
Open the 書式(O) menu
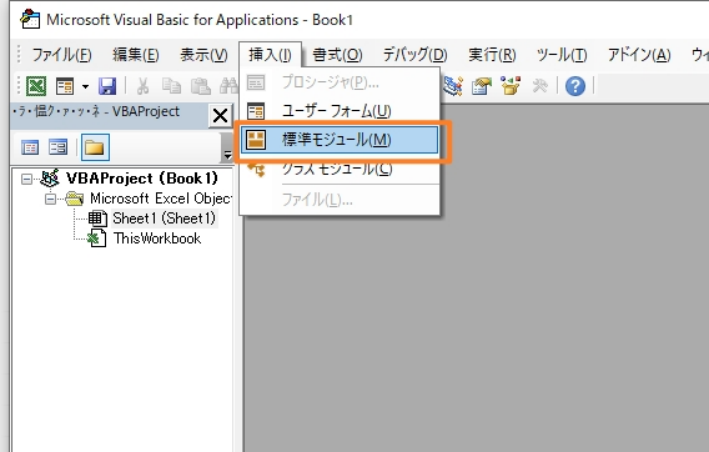[x=337, y=55]
